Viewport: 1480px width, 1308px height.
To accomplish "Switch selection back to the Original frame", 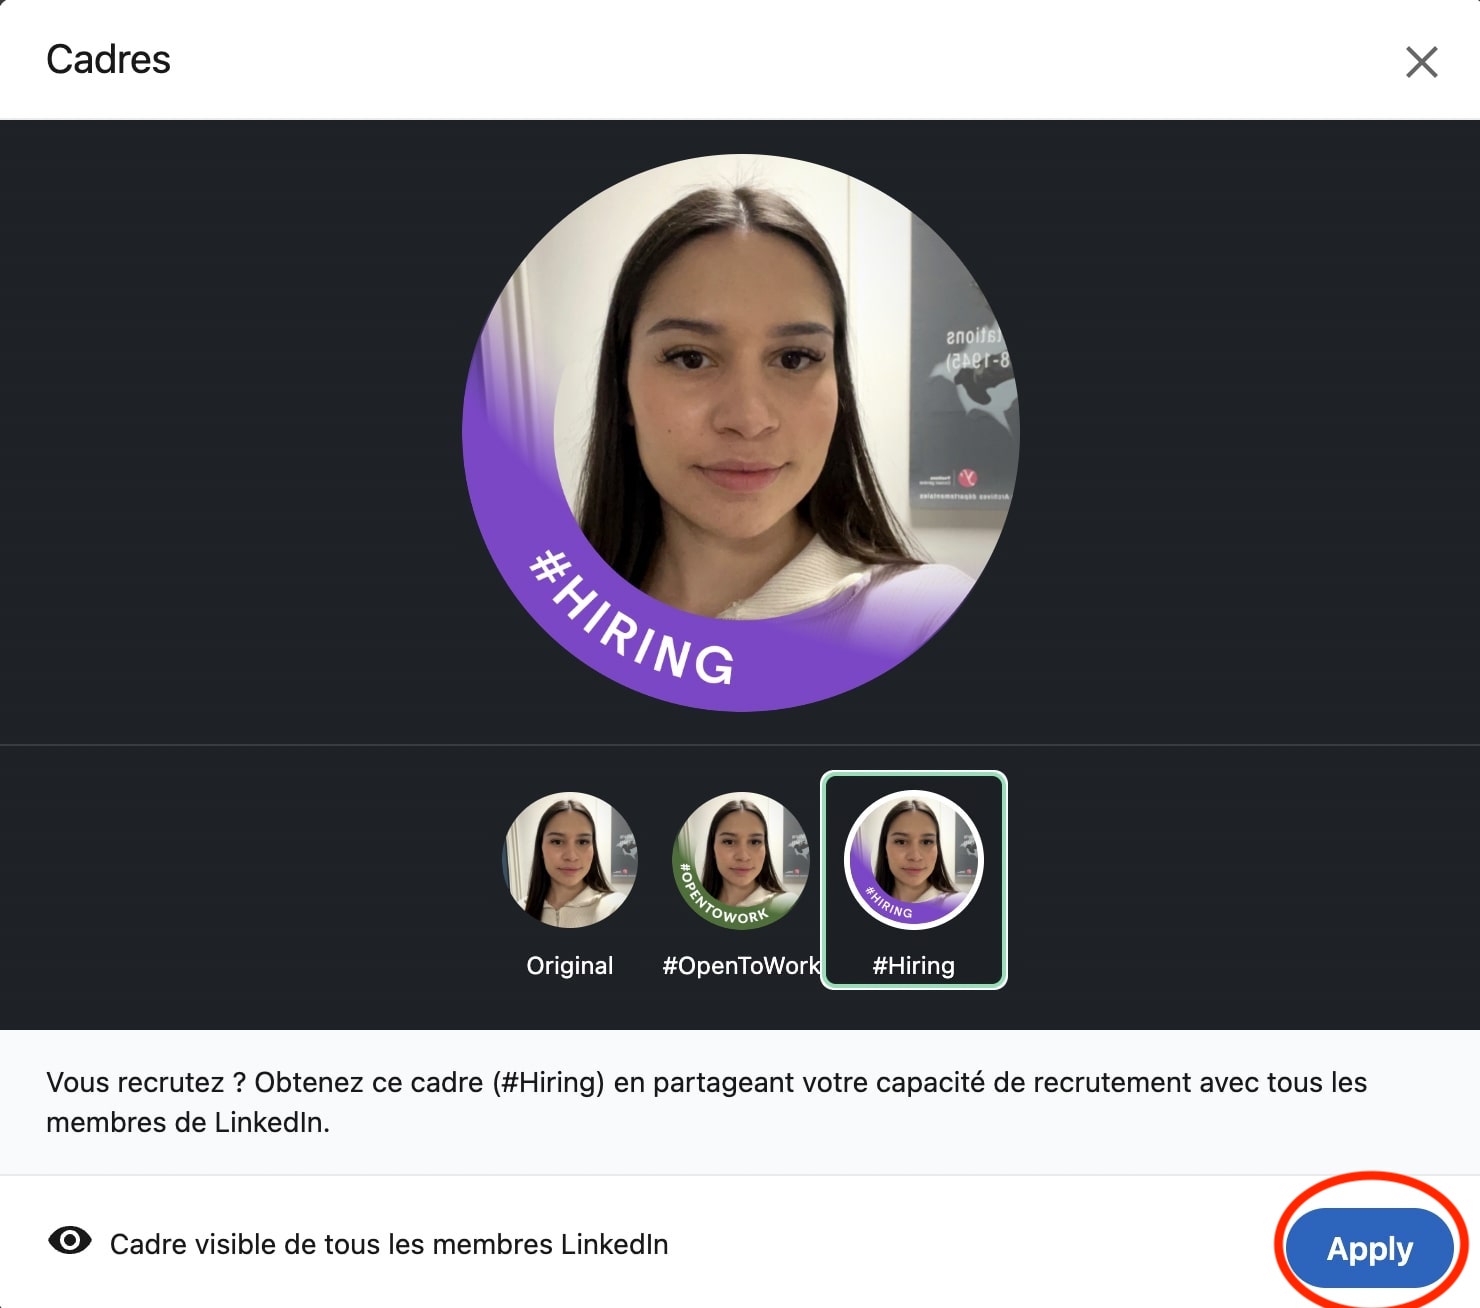I will tap(569, 858).
